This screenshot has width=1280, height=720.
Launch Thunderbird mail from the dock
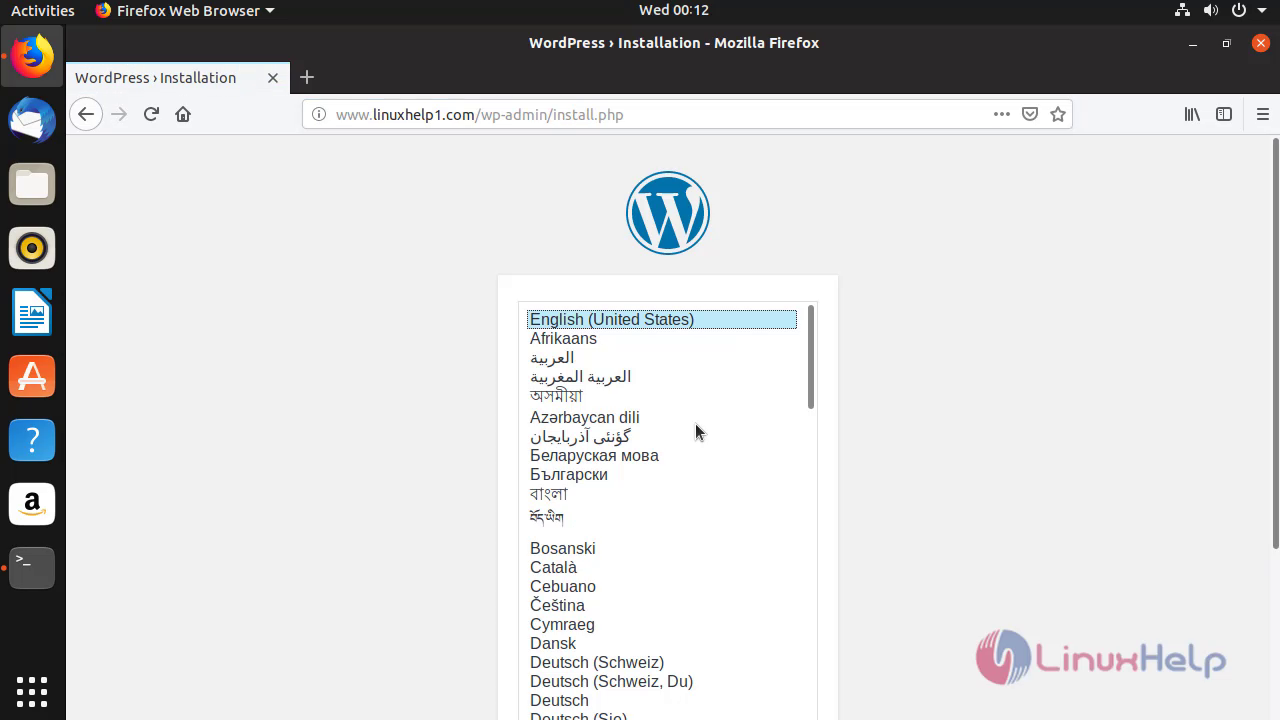click(32, 121)
